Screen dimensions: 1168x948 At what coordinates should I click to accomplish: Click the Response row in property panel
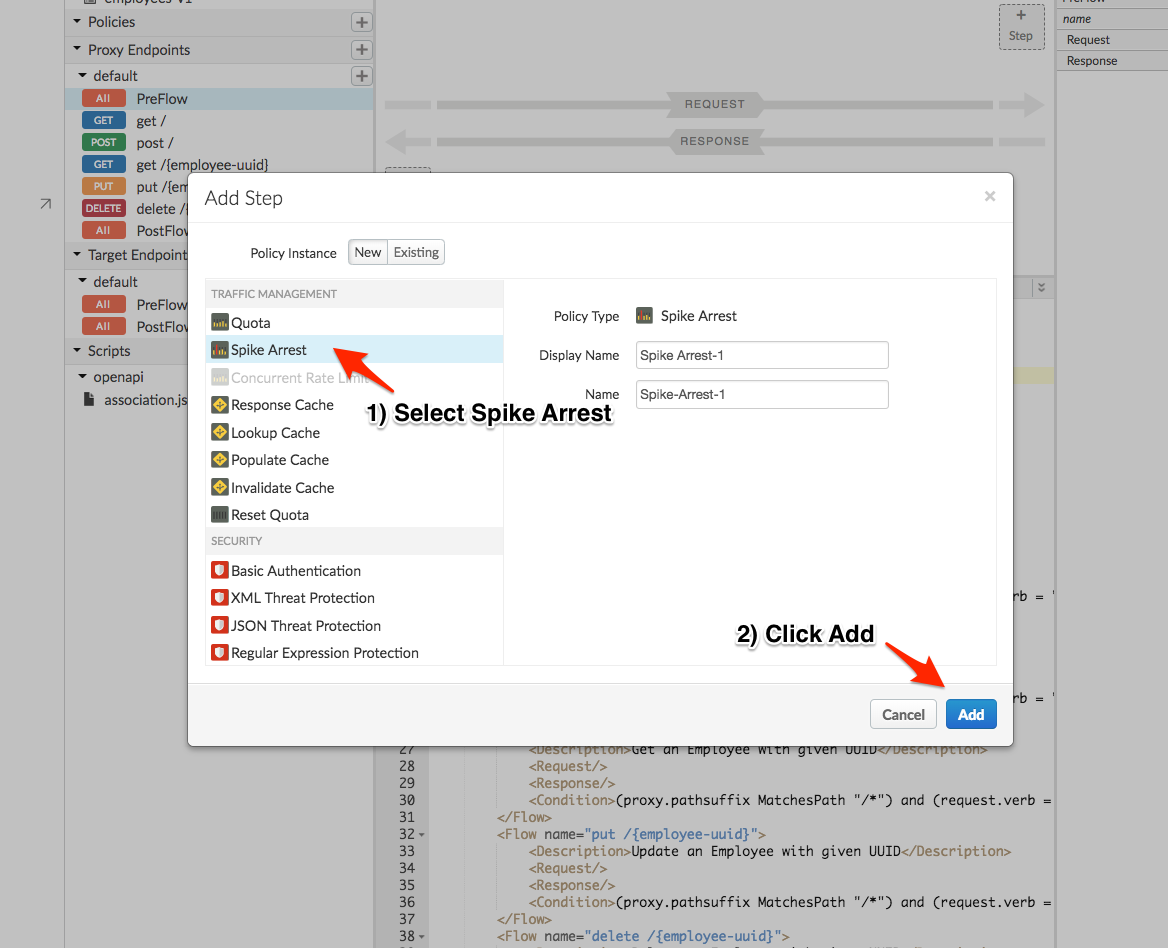click(1112, 60)
